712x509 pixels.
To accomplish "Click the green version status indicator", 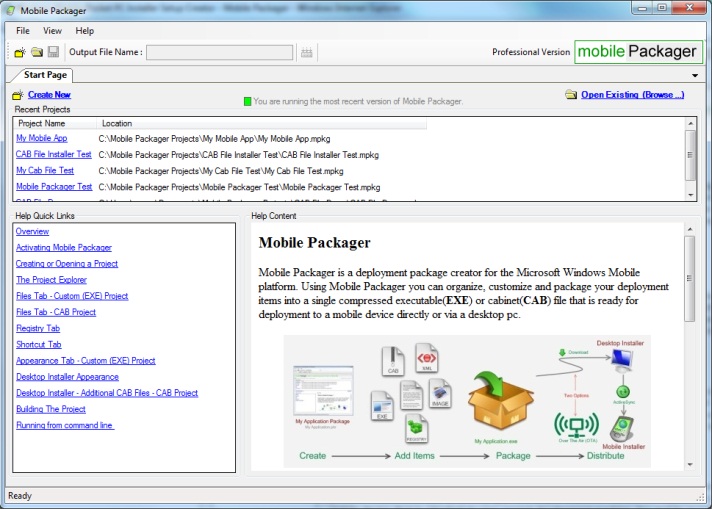I will pyautogui.click(x=247, y=101).
